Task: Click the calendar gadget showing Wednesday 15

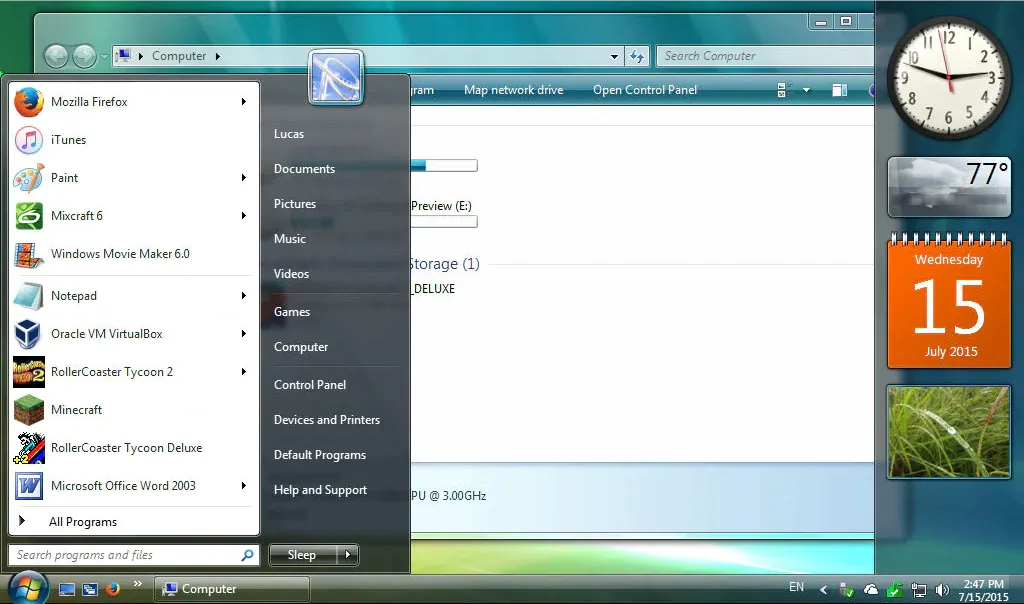Action: click(x=949, y=301)
